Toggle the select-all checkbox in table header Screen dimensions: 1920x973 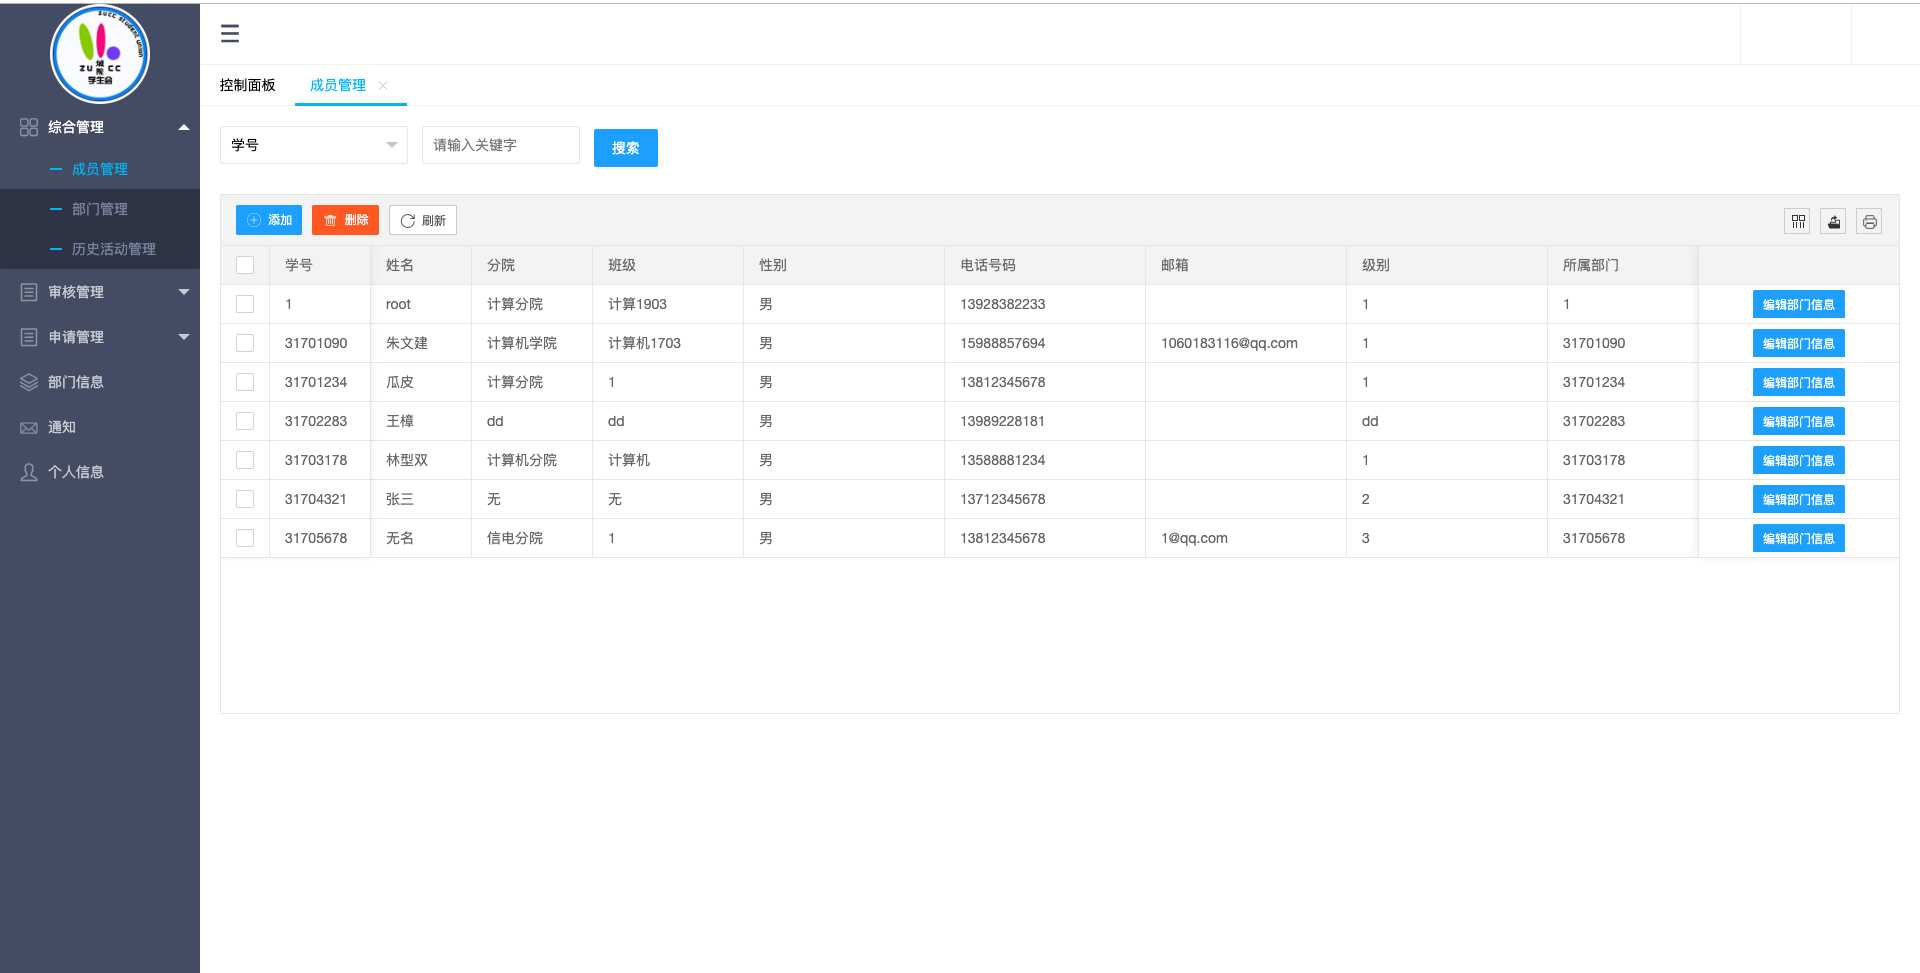[245, 265]
